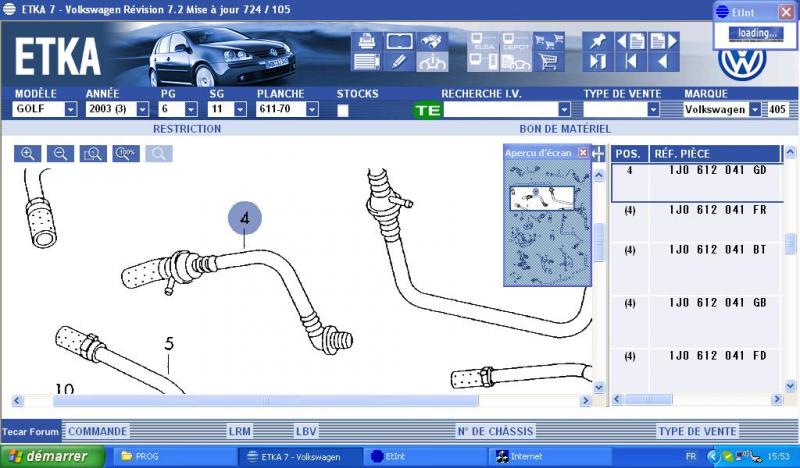
Task: Select the pencil edit icon
Action: (x=399, y=62)
